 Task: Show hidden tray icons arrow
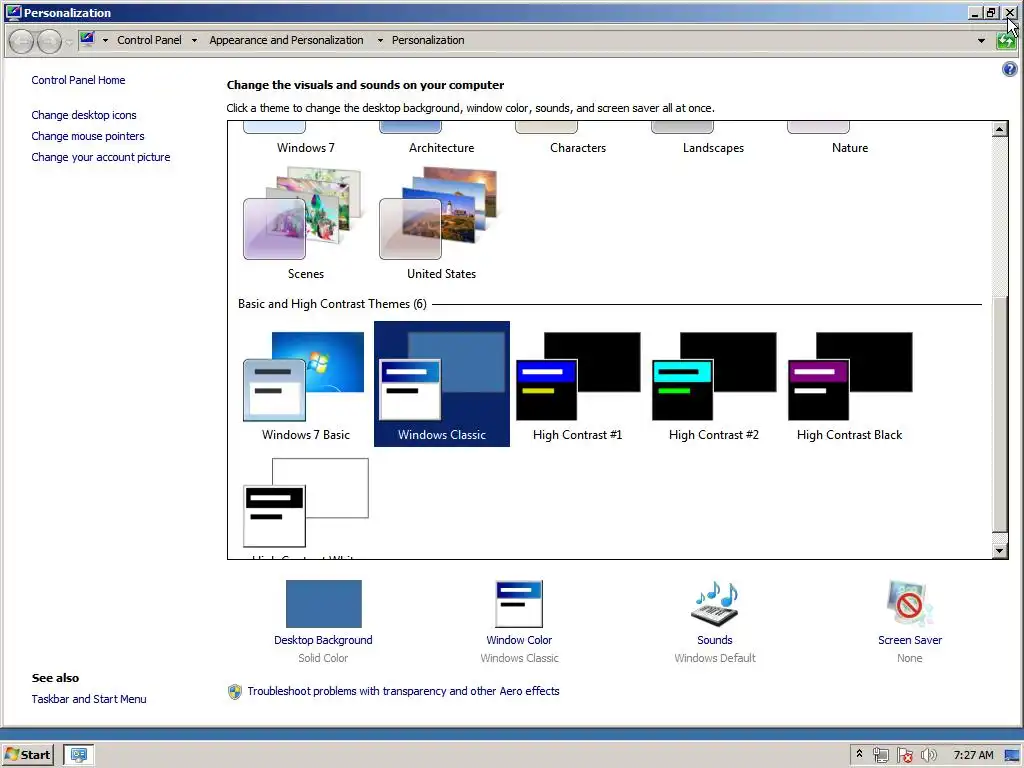(859, 754)
